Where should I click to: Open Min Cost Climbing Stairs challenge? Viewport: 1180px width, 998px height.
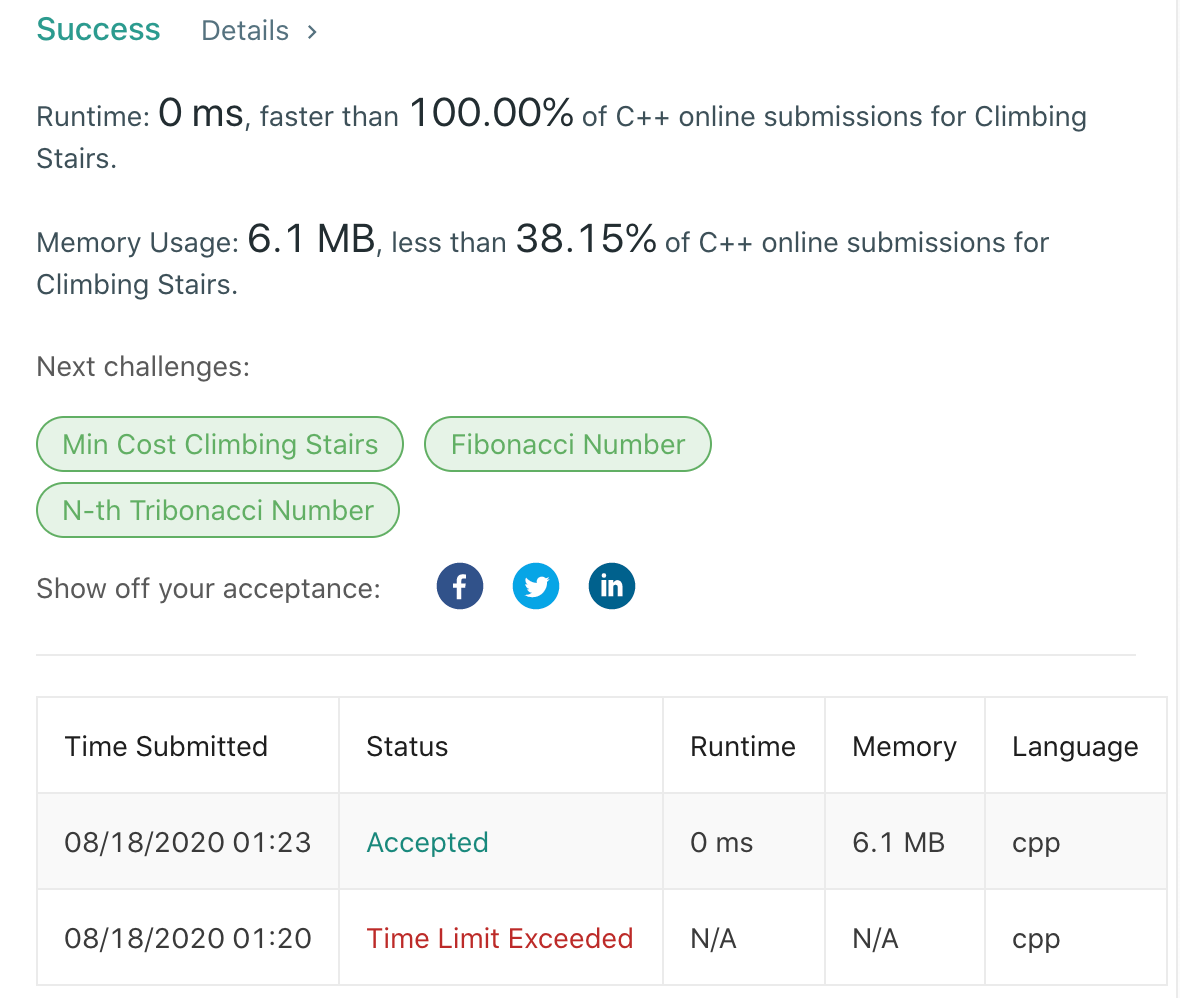tap(220, 444)
